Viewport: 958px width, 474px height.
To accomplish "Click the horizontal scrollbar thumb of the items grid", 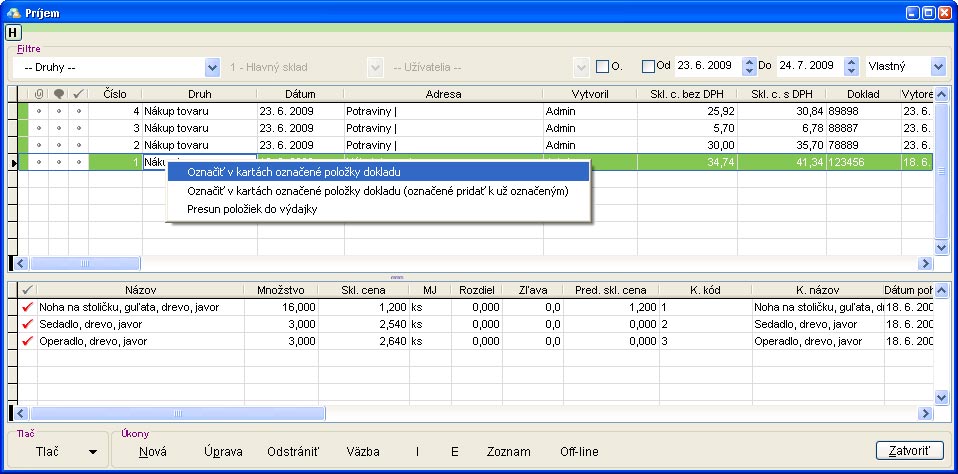I will pyautogui.click(x=176, y=412).
